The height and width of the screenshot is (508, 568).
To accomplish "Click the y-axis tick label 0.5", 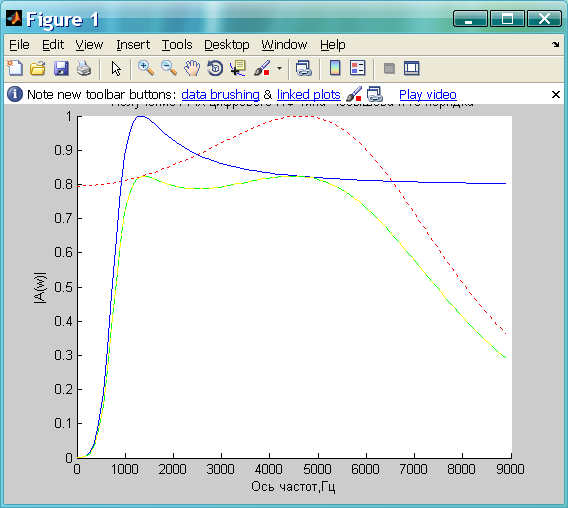I will [x=64, y=287].
